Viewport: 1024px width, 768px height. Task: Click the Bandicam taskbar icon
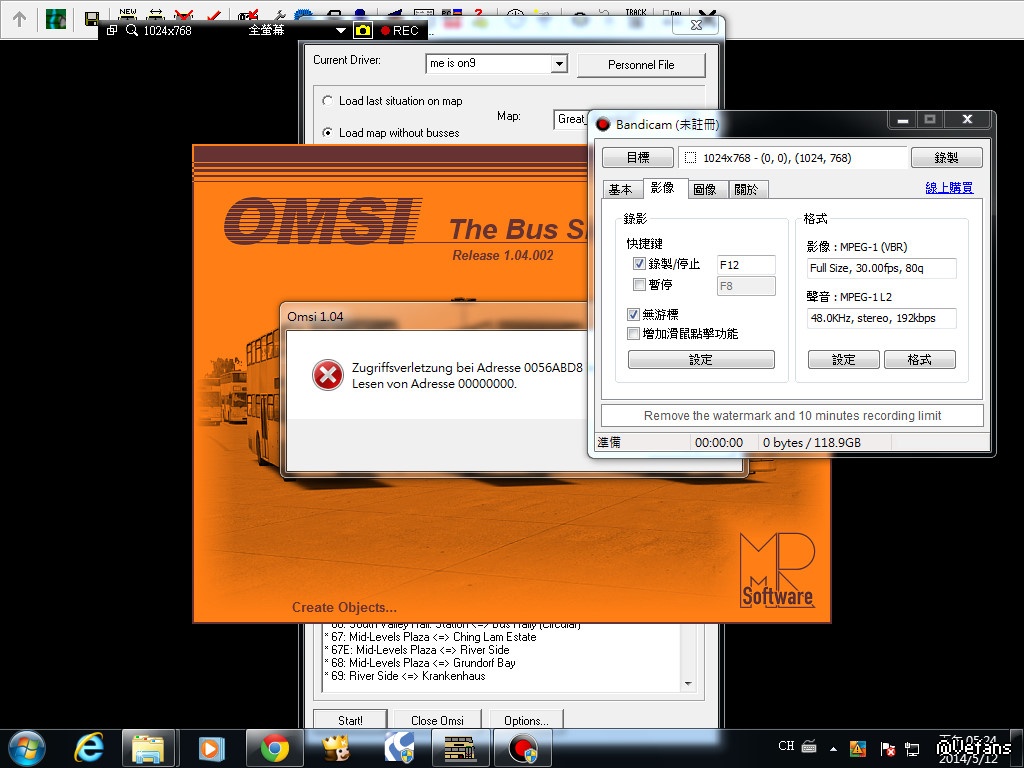click(522, 748)
